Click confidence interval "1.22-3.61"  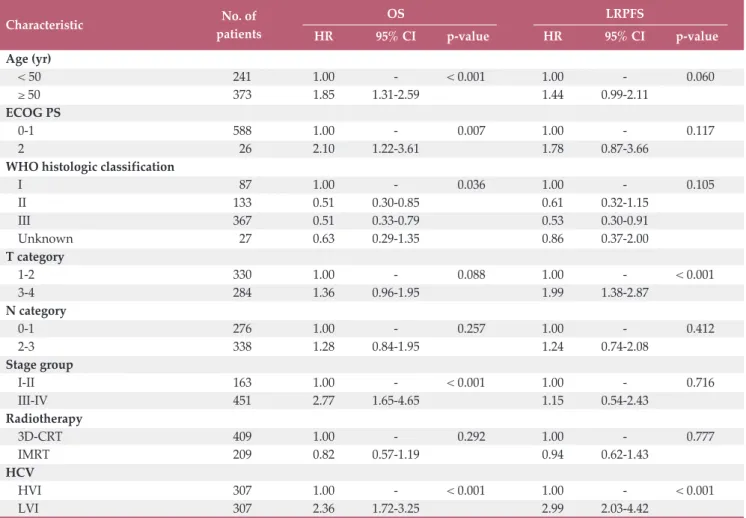tap(396, 149)
